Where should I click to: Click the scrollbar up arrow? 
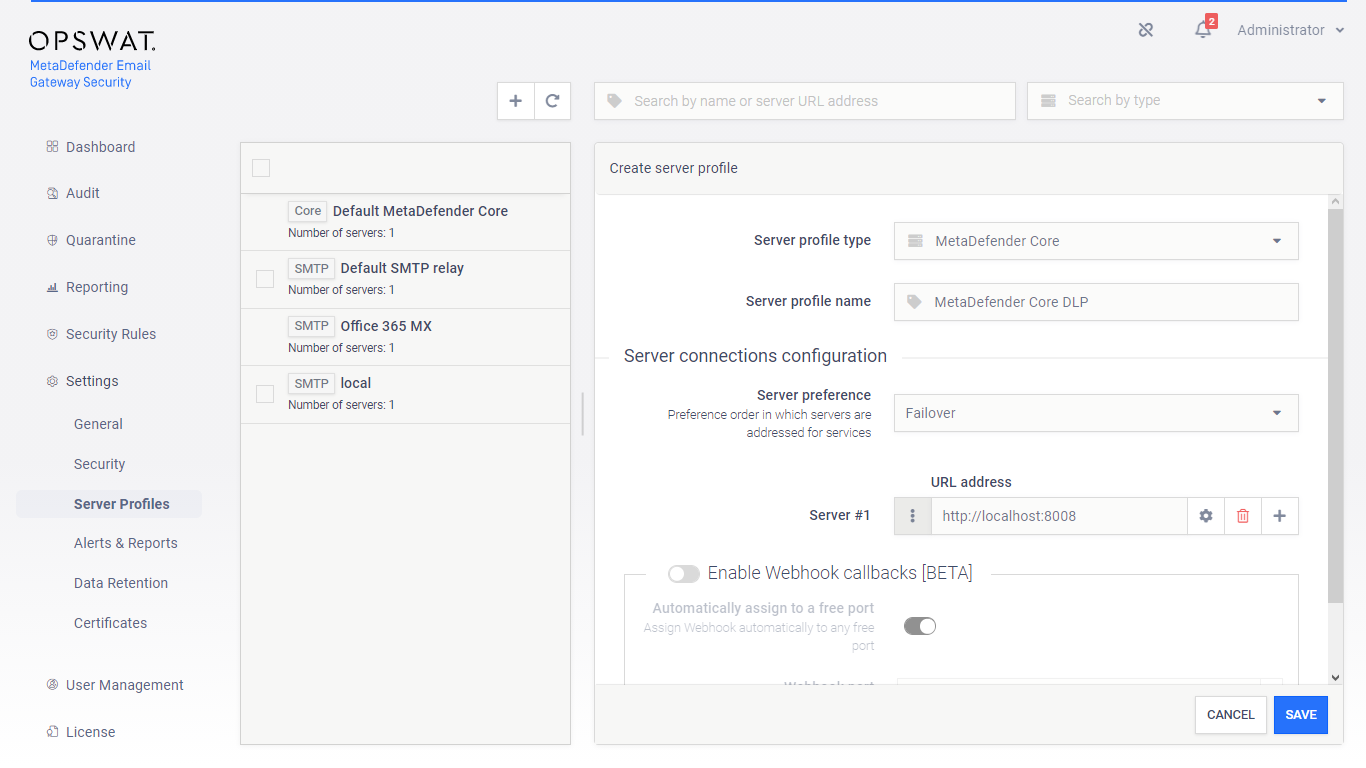[1335, 202]
